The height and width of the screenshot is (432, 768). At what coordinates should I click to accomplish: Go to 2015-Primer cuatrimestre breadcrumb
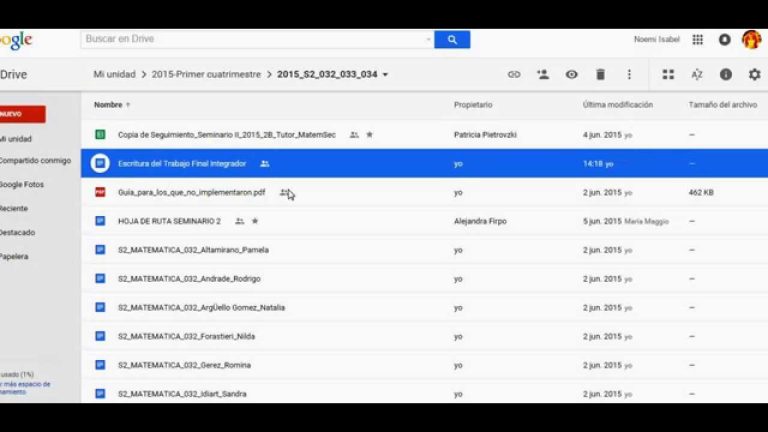[x=206, y=74]
